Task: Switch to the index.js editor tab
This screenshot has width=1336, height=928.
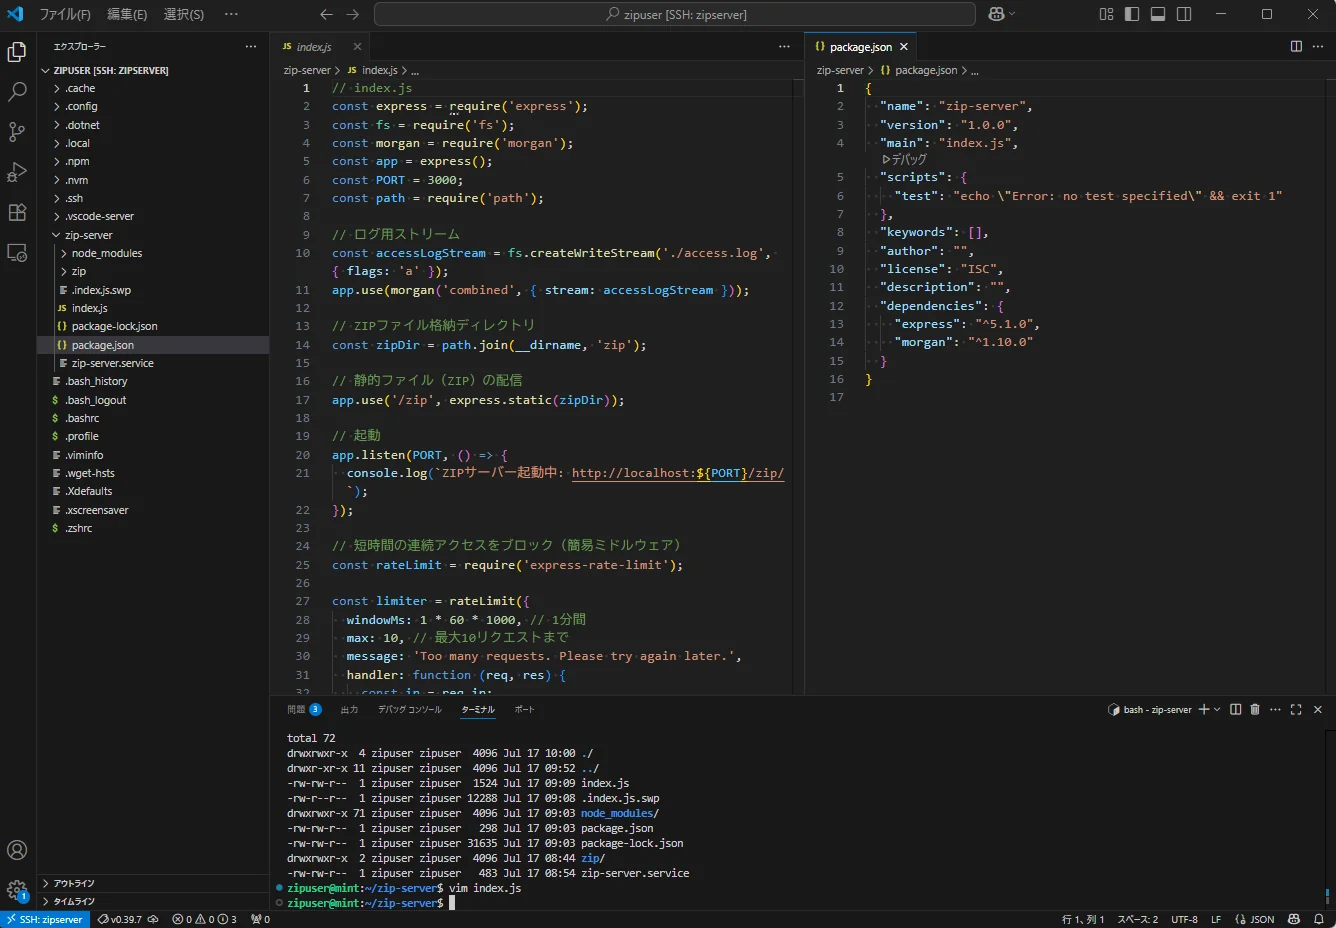Action: (313, 47)
